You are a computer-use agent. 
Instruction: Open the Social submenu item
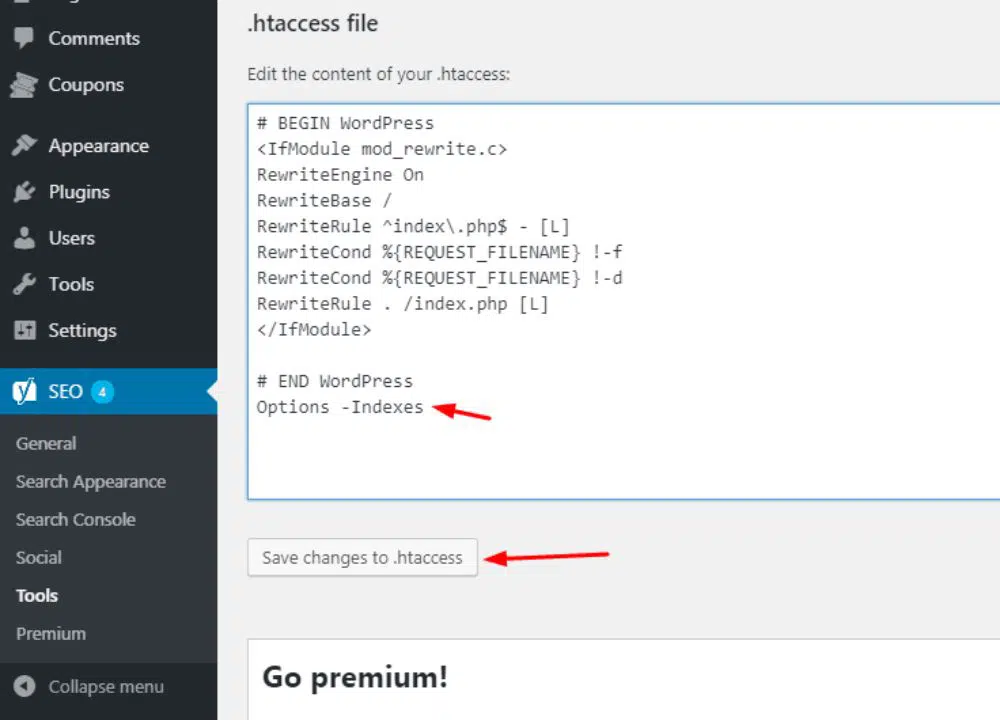[x=39, y=557]
